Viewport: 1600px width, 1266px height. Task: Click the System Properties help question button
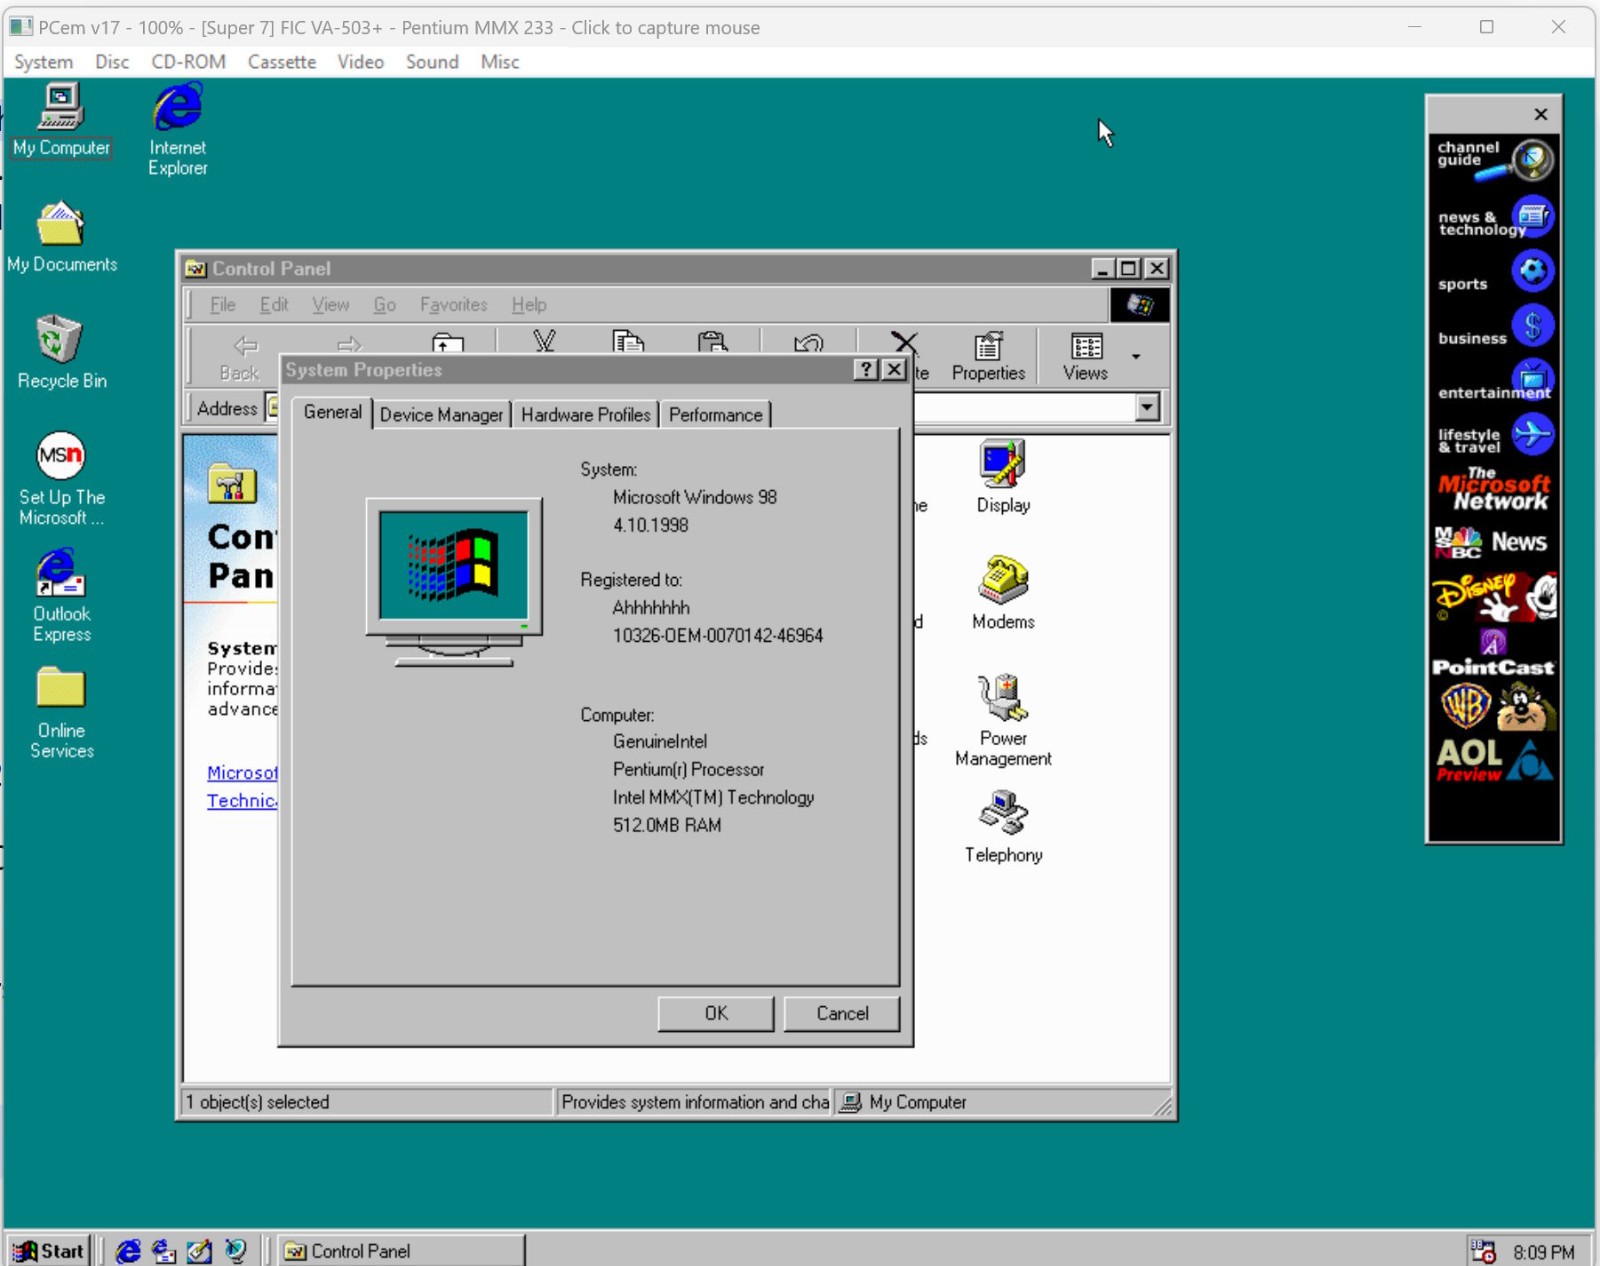point(866,370)
